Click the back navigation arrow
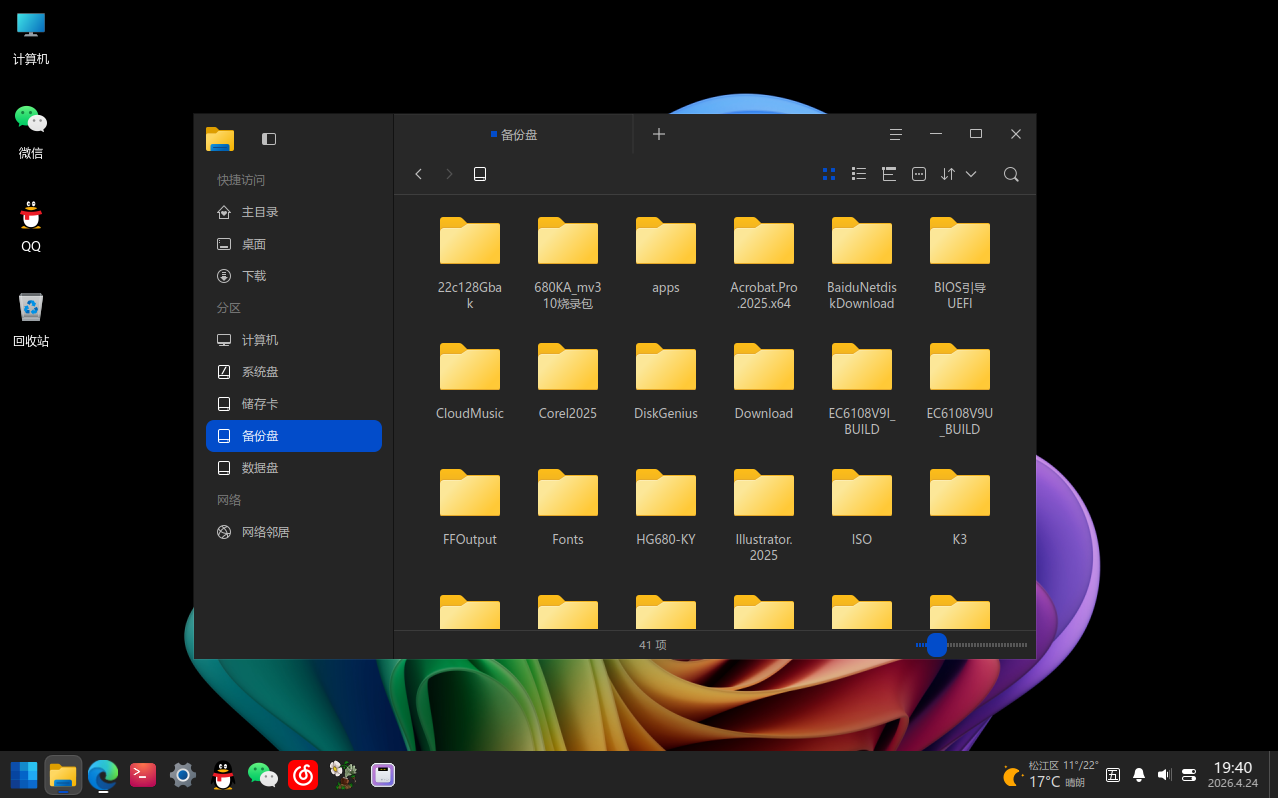The height and width of the screenshot is (798, 1278). (419, 174)
